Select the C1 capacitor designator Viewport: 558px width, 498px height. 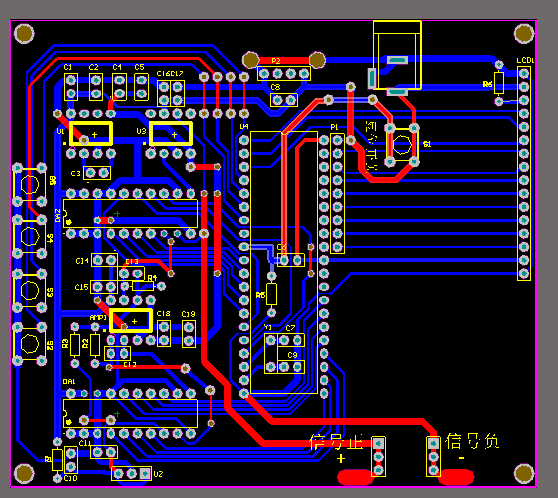click(x=68, y=67)
